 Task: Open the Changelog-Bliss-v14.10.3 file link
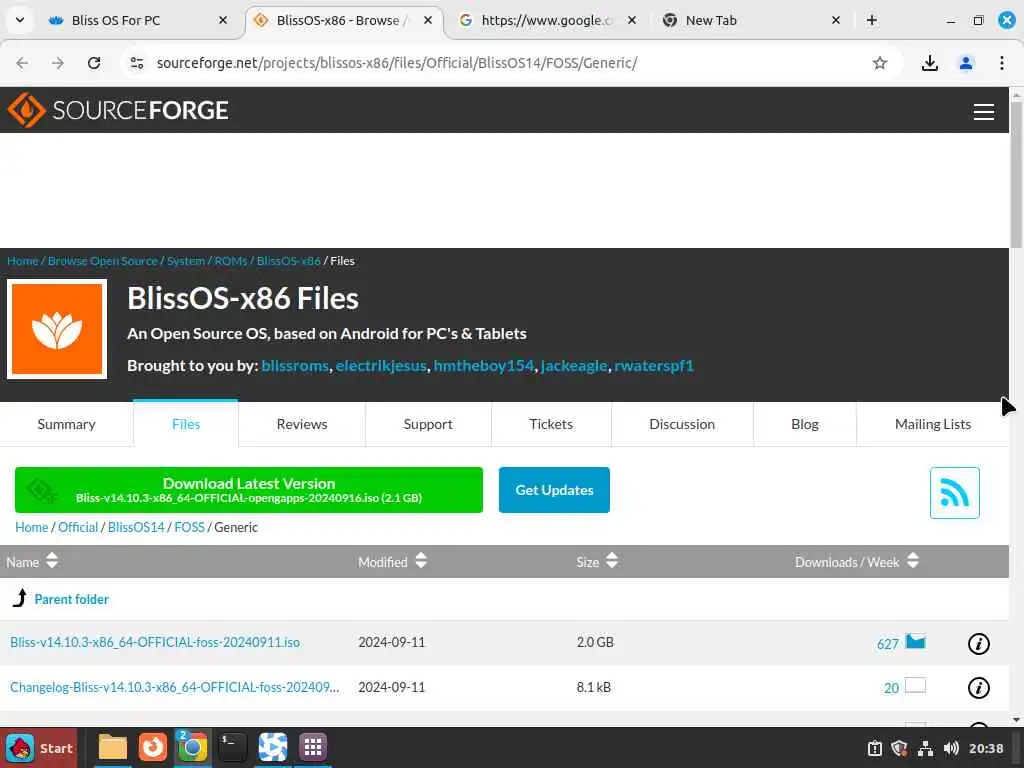174,688
